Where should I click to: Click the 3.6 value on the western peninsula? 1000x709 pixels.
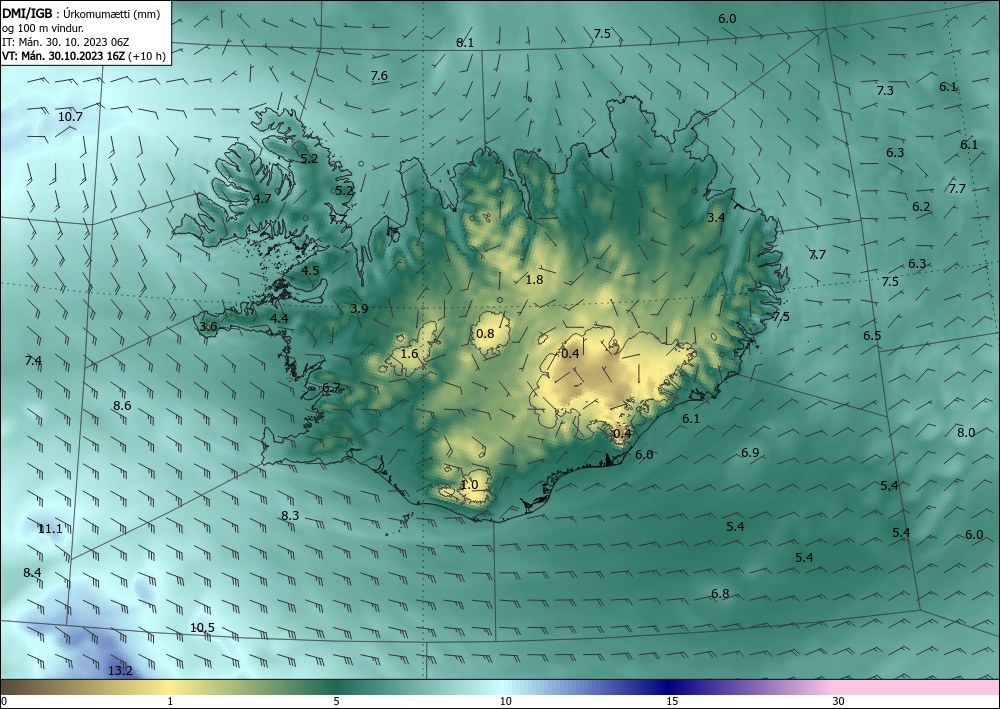209,326
